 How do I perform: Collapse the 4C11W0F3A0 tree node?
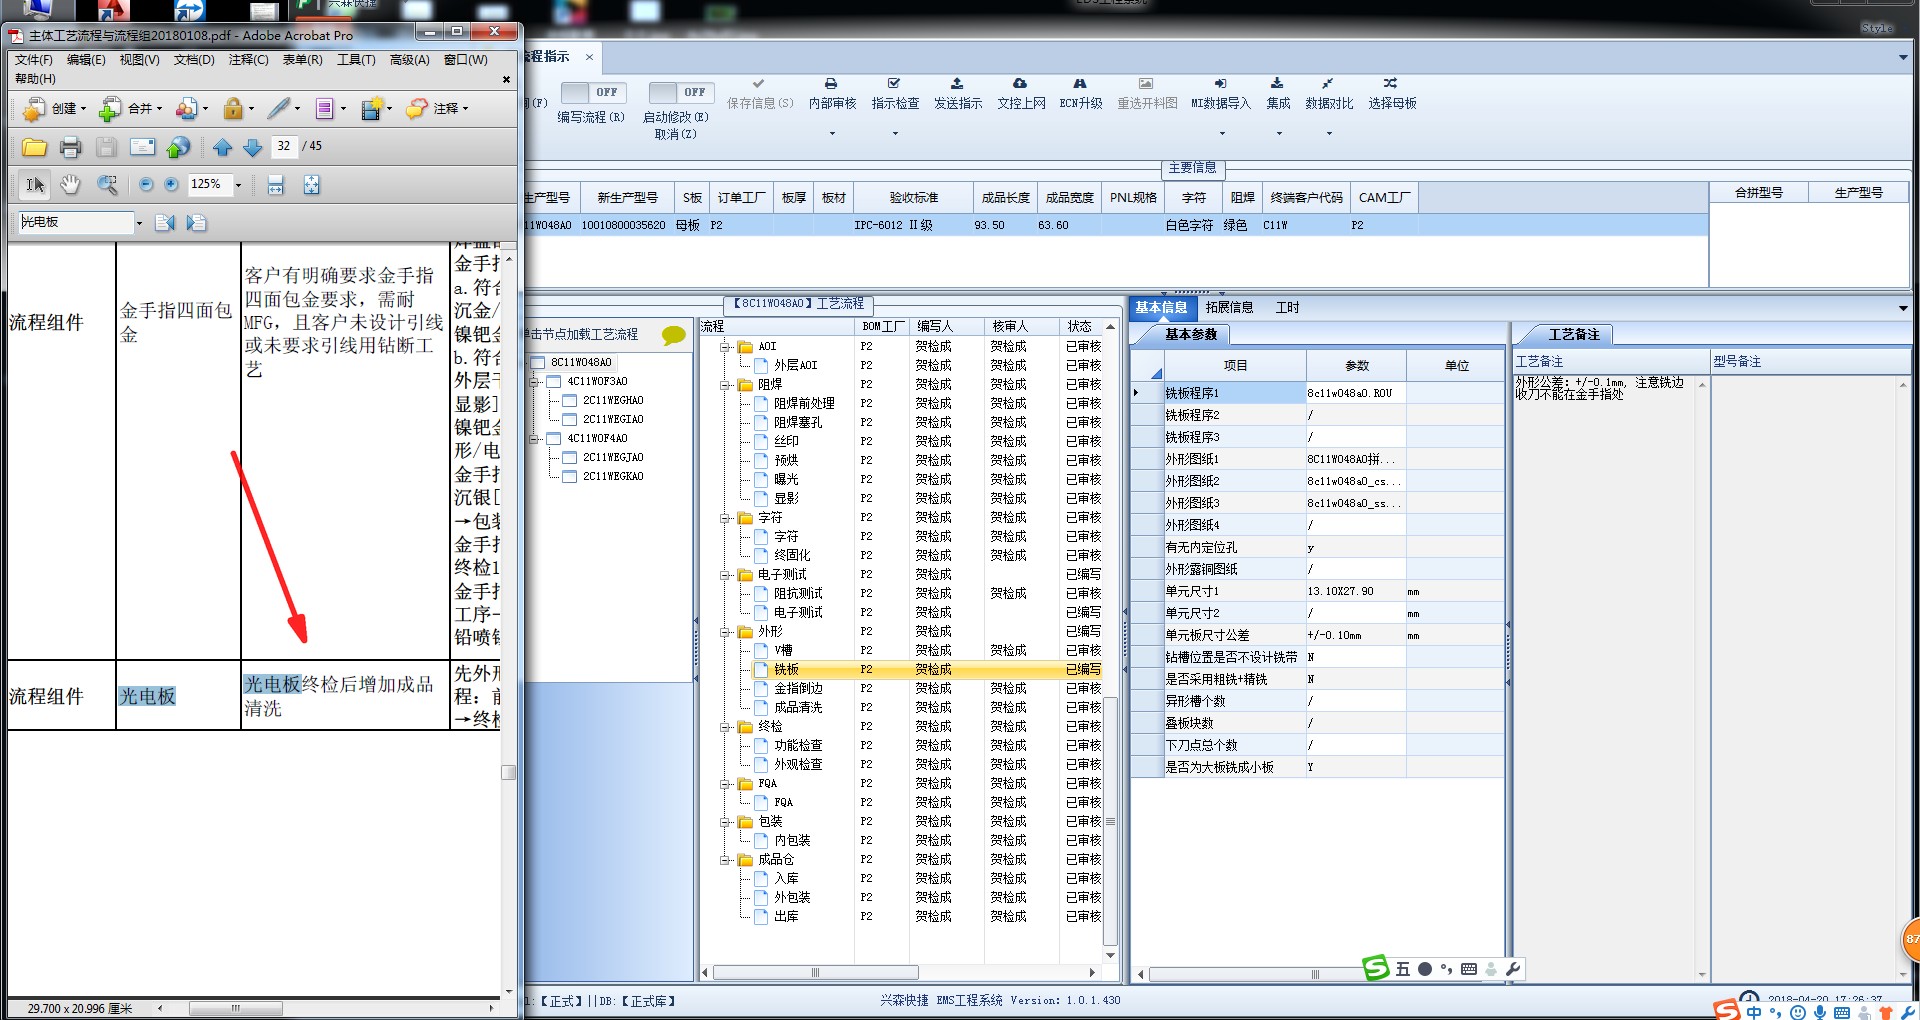click(x=534, y=382)
